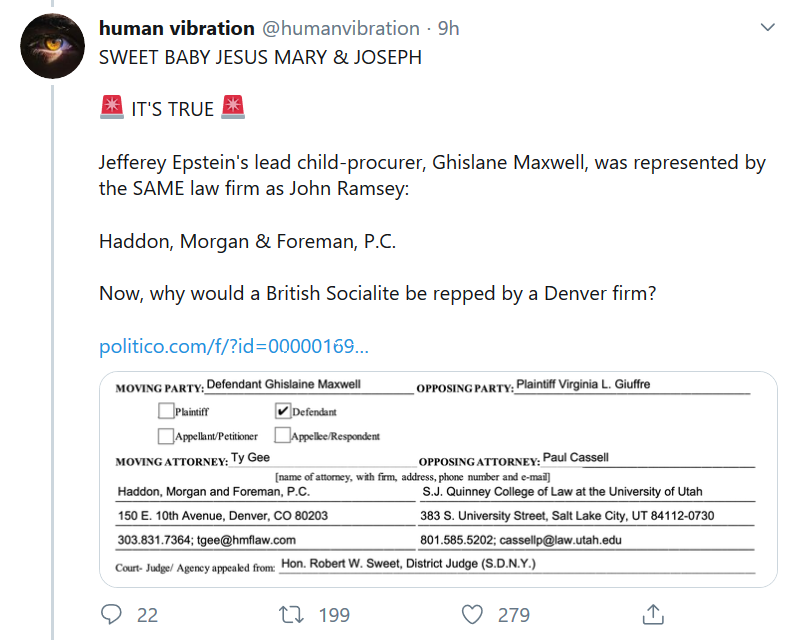Screen dimensions: 798x640
Task: Click the first red siren emoji
Action: click(x=111, y=108)
